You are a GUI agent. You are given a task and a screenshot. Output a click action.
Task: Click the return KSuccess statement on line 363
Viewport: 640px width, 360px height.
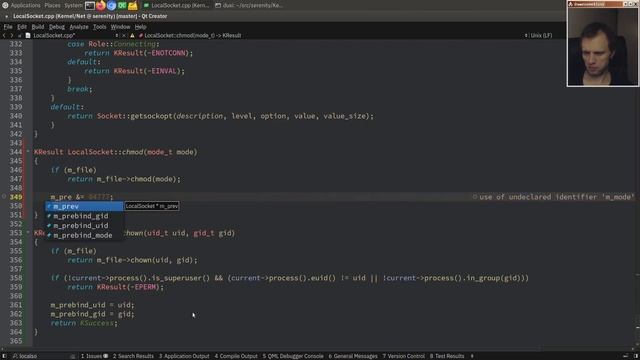[84, 323]
